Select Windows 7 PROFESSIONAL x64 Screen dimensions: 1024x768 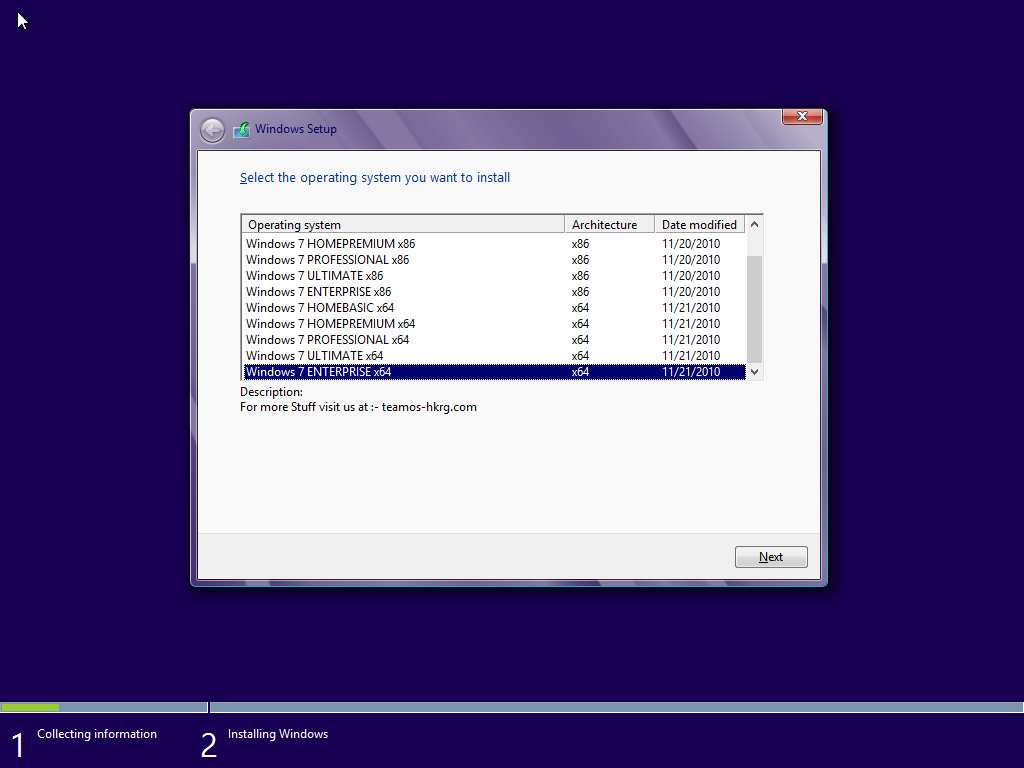pos(494,340)
